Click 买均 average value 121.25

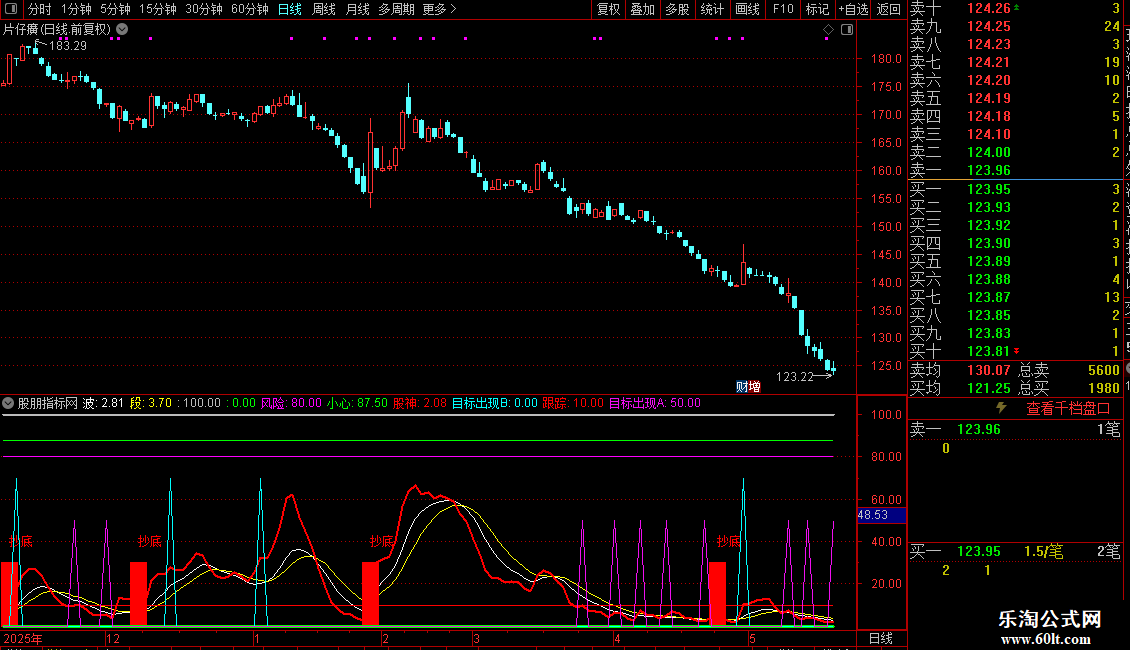989,388
